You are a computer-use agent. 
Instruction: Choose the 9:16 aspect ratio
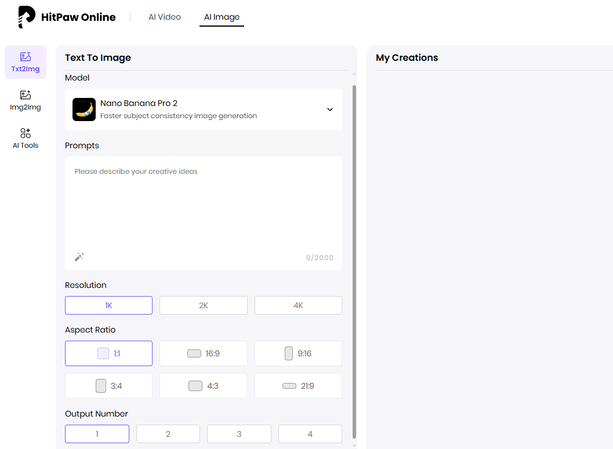[298, 353]
